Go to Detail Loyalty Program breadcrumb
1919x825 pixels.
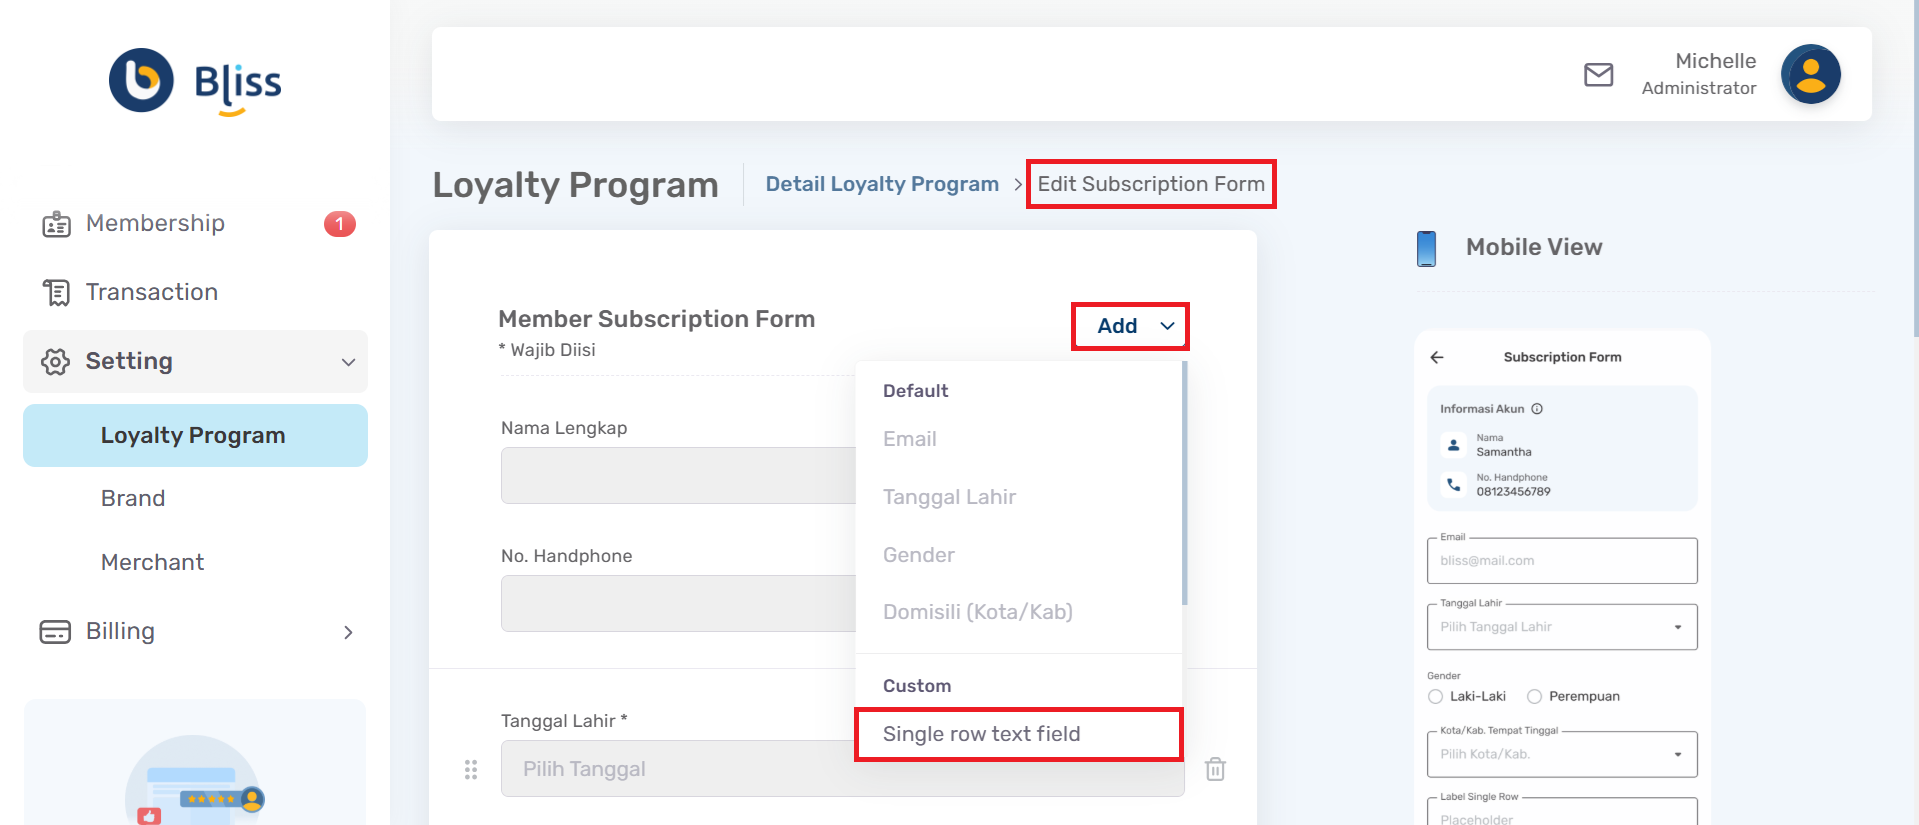[x=881, y=184]
